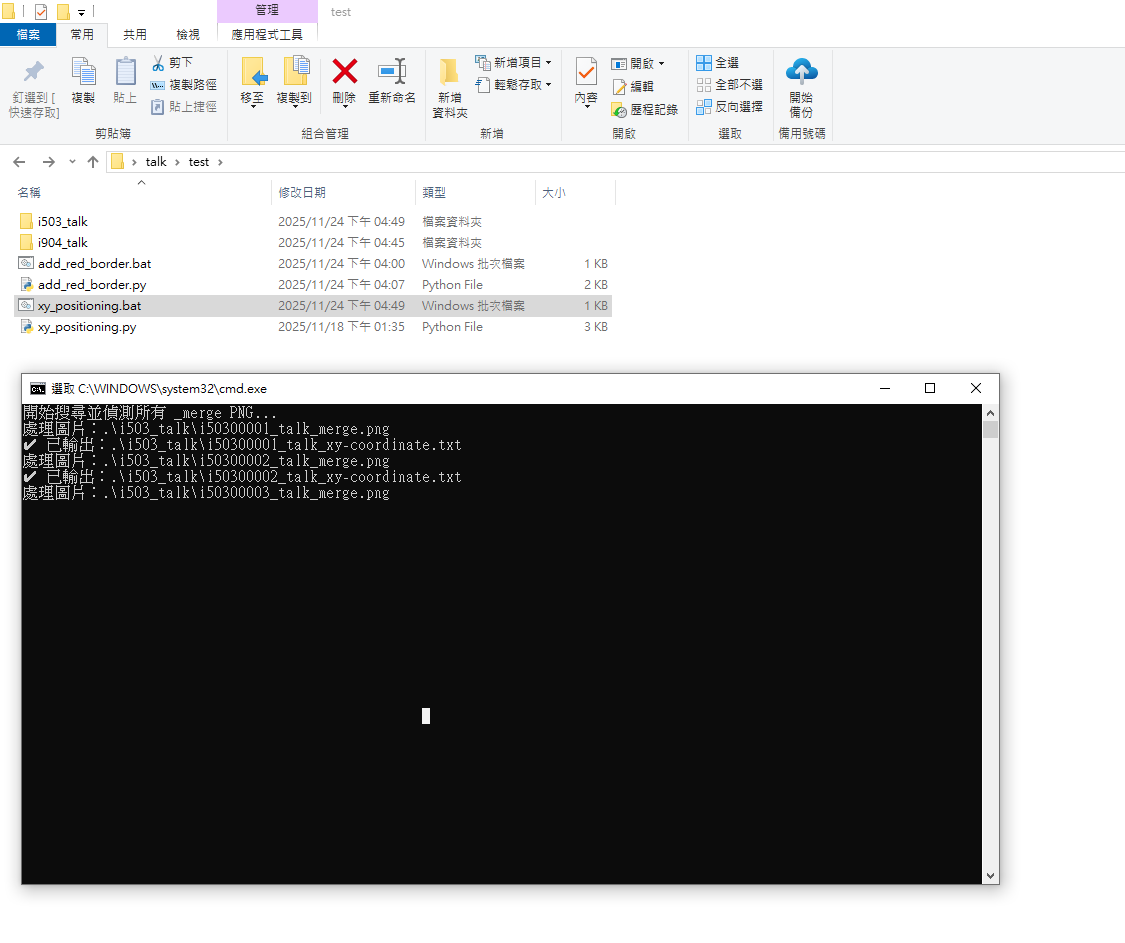Viewport: 1125px width, 943px height.
Task: Expand the Easy Access dropdown
Action: (x=513, y=85)
